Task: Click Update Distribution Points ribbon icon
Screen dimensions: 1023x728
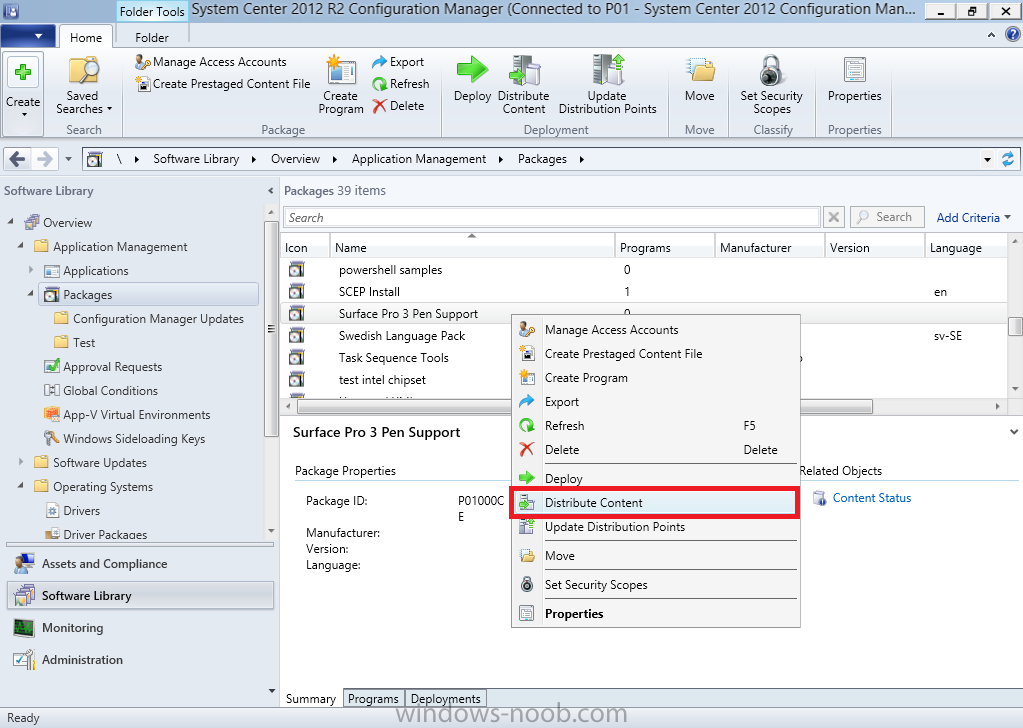Action: (x=607, y=85)
